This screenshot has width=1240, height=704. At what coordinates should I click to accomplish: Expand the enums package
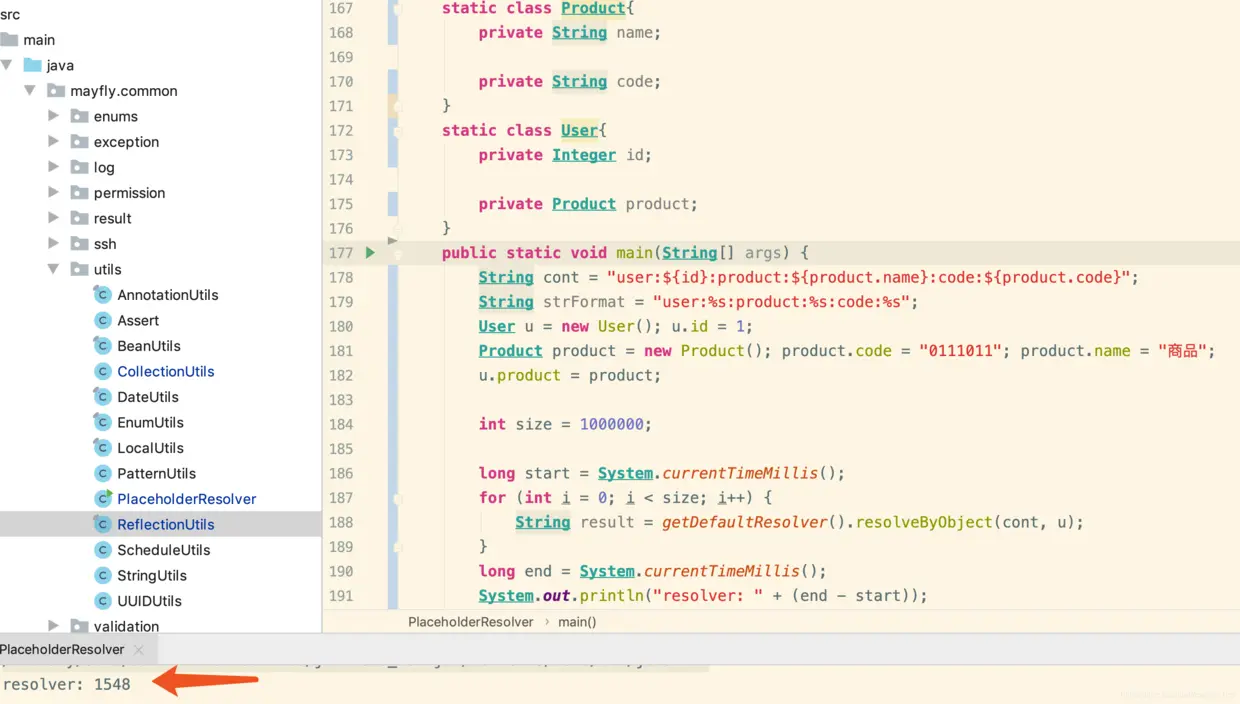pos(54,116)
